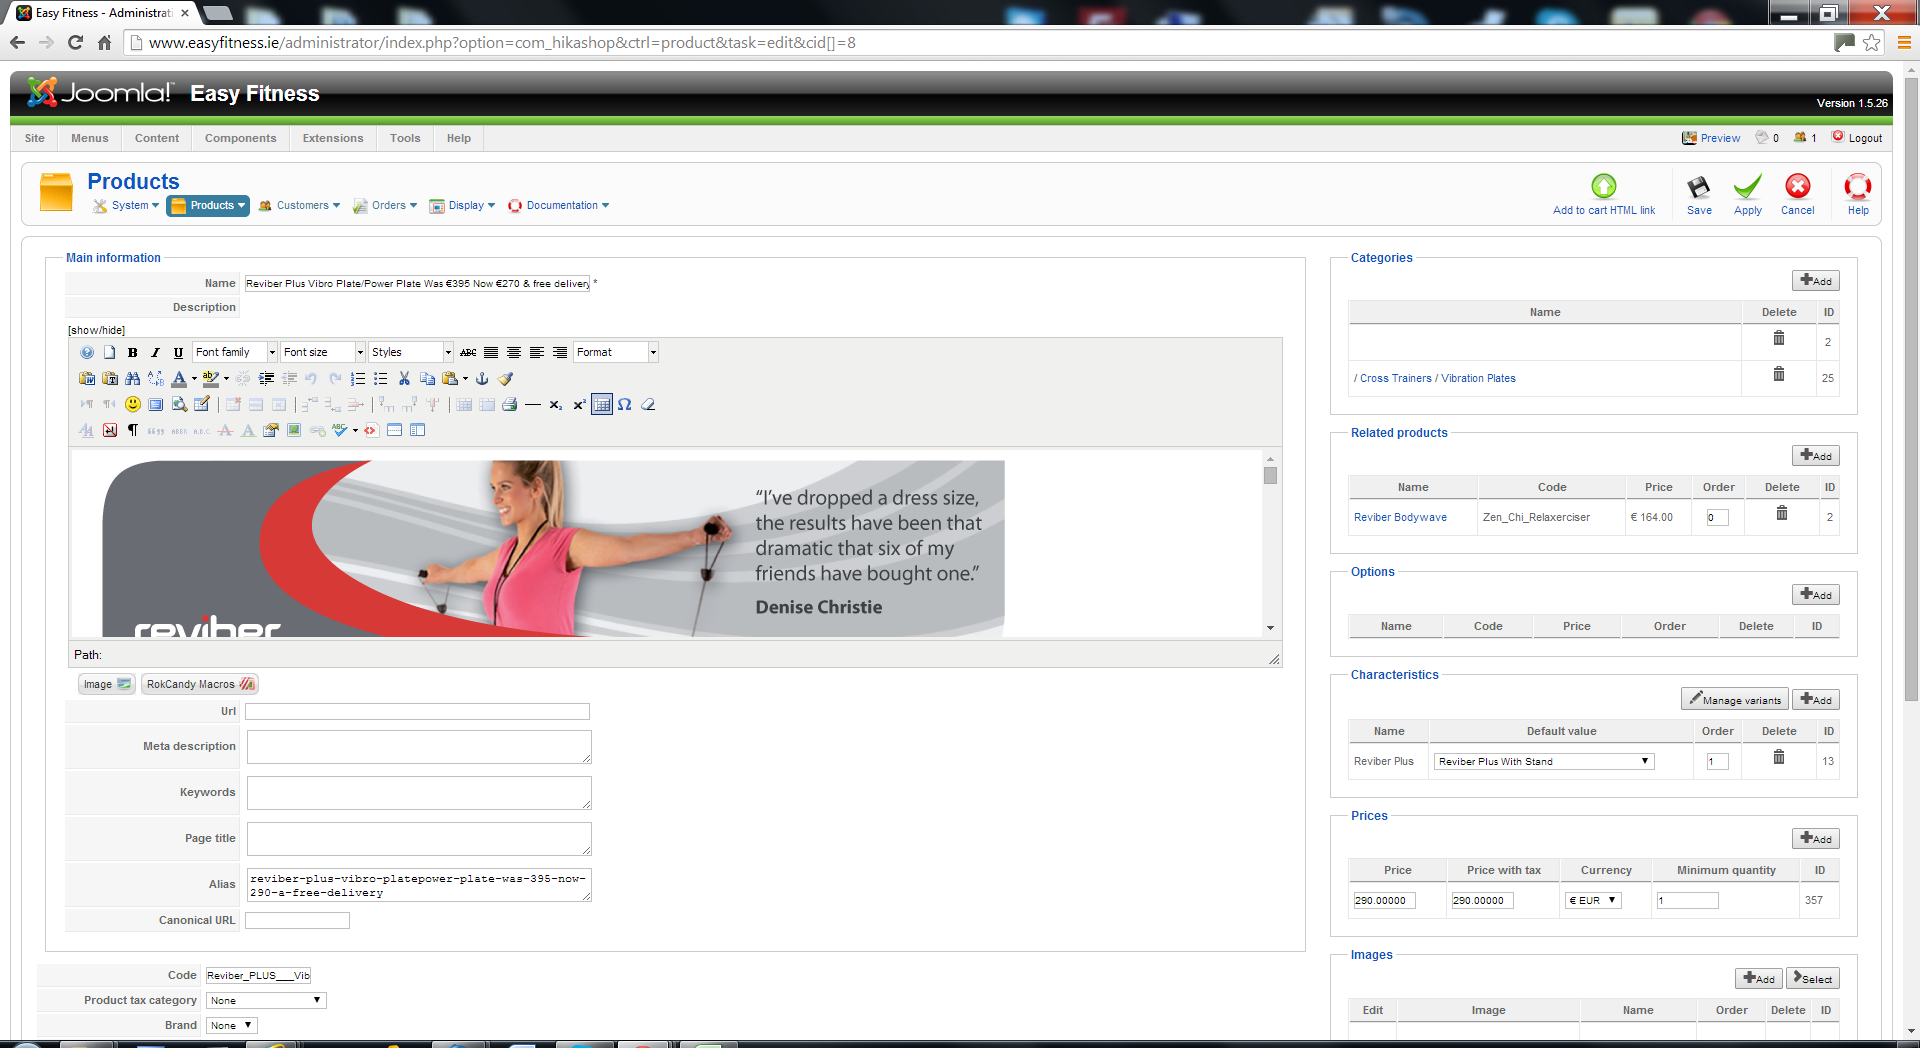Click the new document icon in editor
This screenshot has height=1048, width=1920.
110,352
